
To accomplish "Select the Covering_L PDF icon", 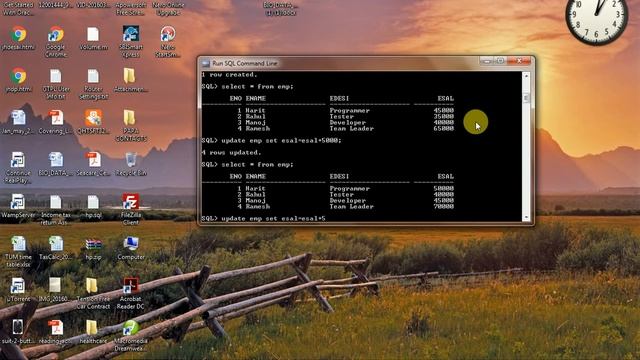I will pyautogui.click(x=56, y=118).
